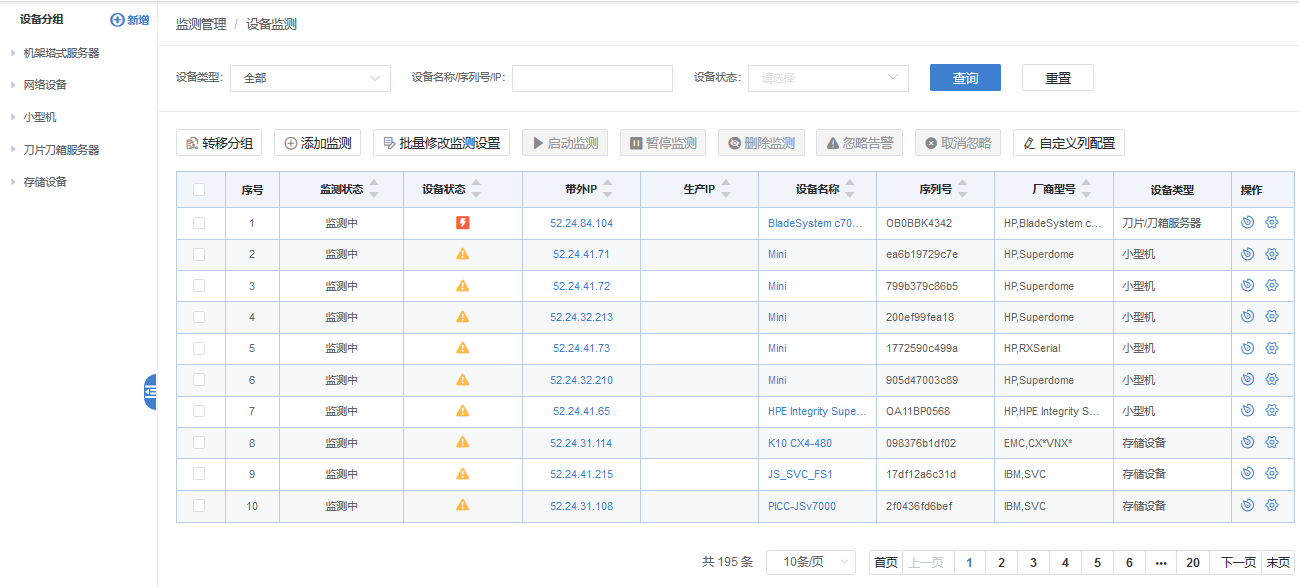The height and width of the screenshot is (587, 1299).
Task: Click 批量修改监测设置 button
Action: click(441, 143)
